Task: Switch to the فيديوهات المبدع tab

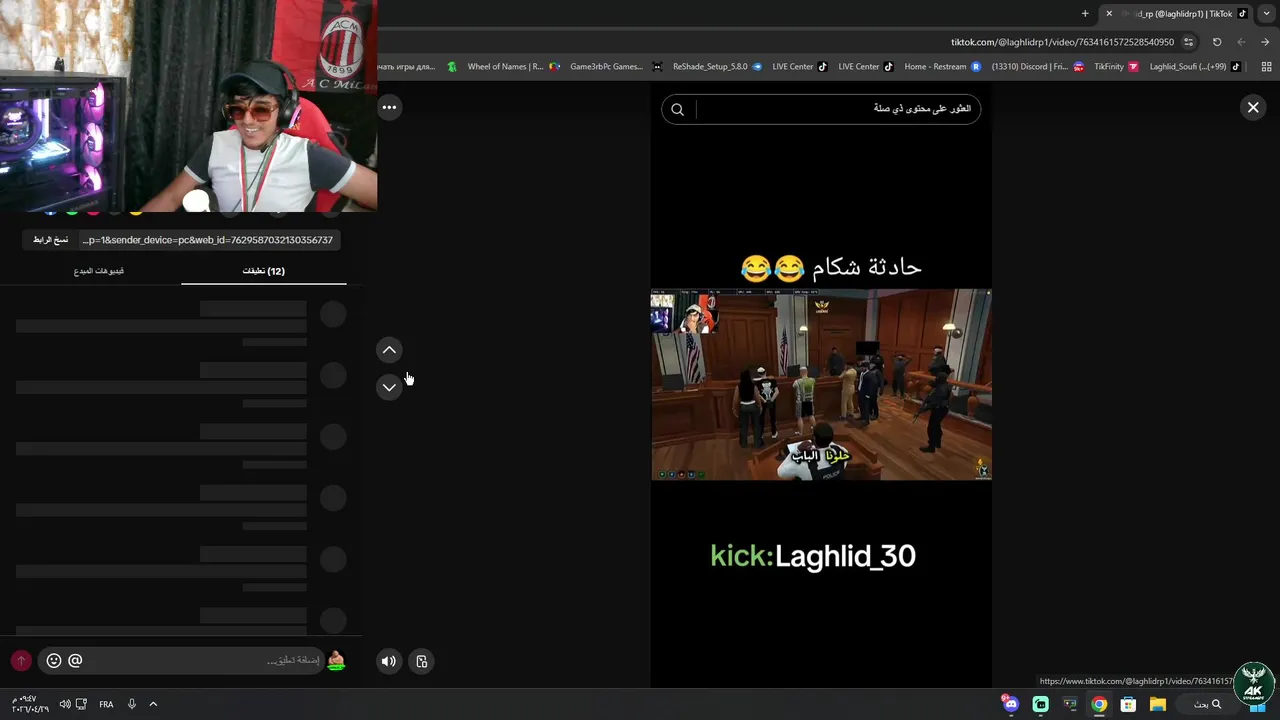Action: (99, 271)
